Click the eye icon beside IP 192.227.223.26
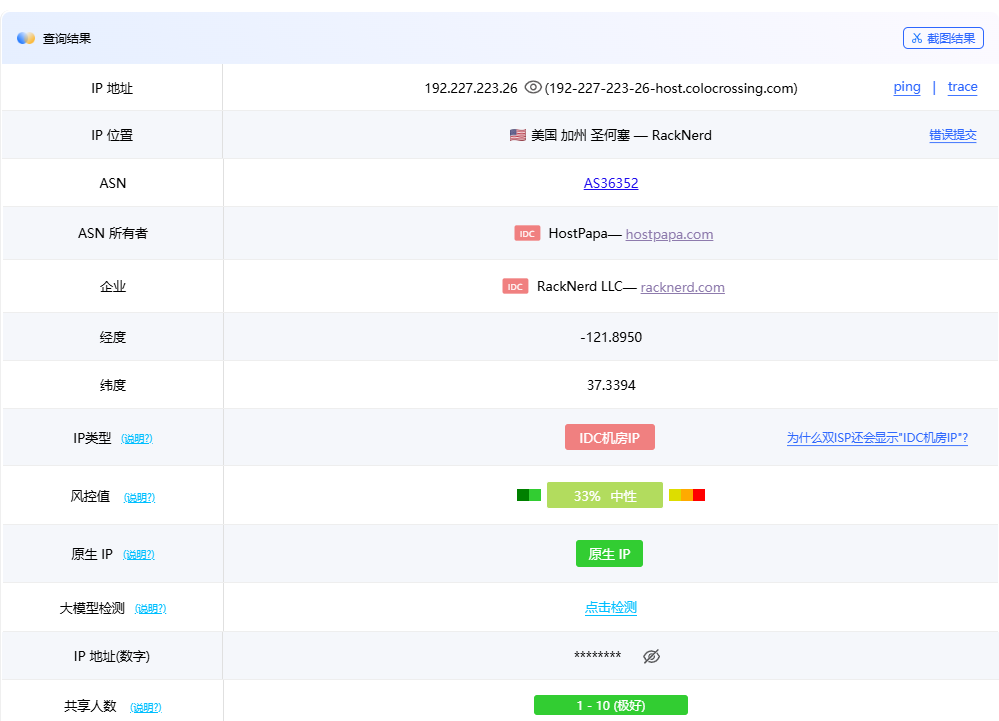The height and width of the screenshot is (721, 999). click(533, 87)
